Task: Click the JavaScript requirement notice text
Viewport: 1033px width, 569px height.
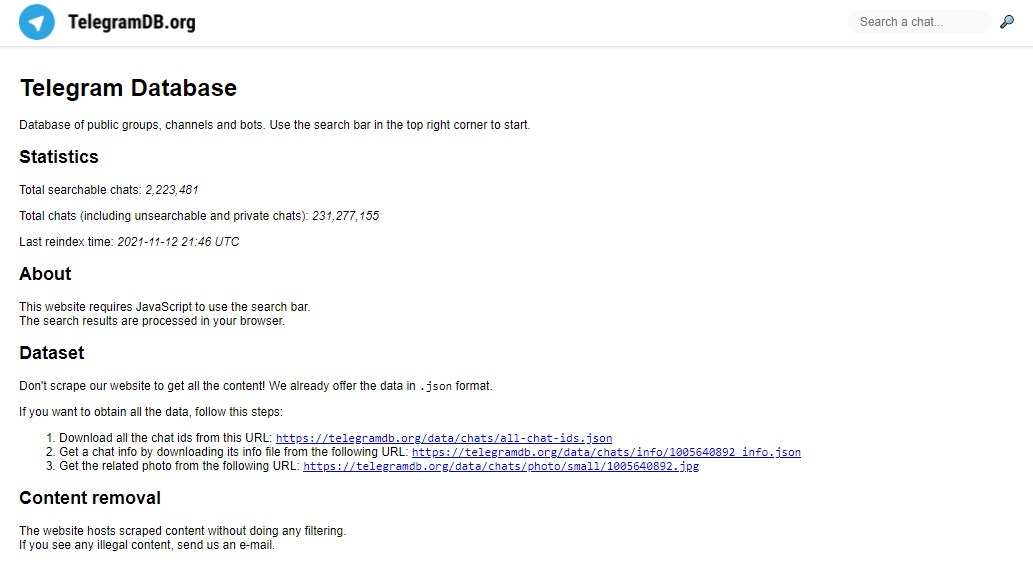Action: (165, 306)
